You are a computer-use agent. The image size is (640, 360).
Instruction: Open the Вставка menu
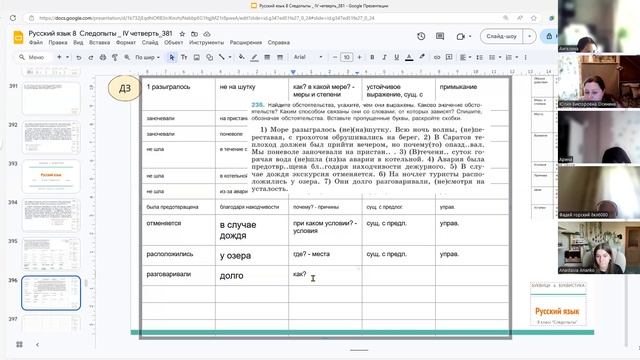coord(99,42)
